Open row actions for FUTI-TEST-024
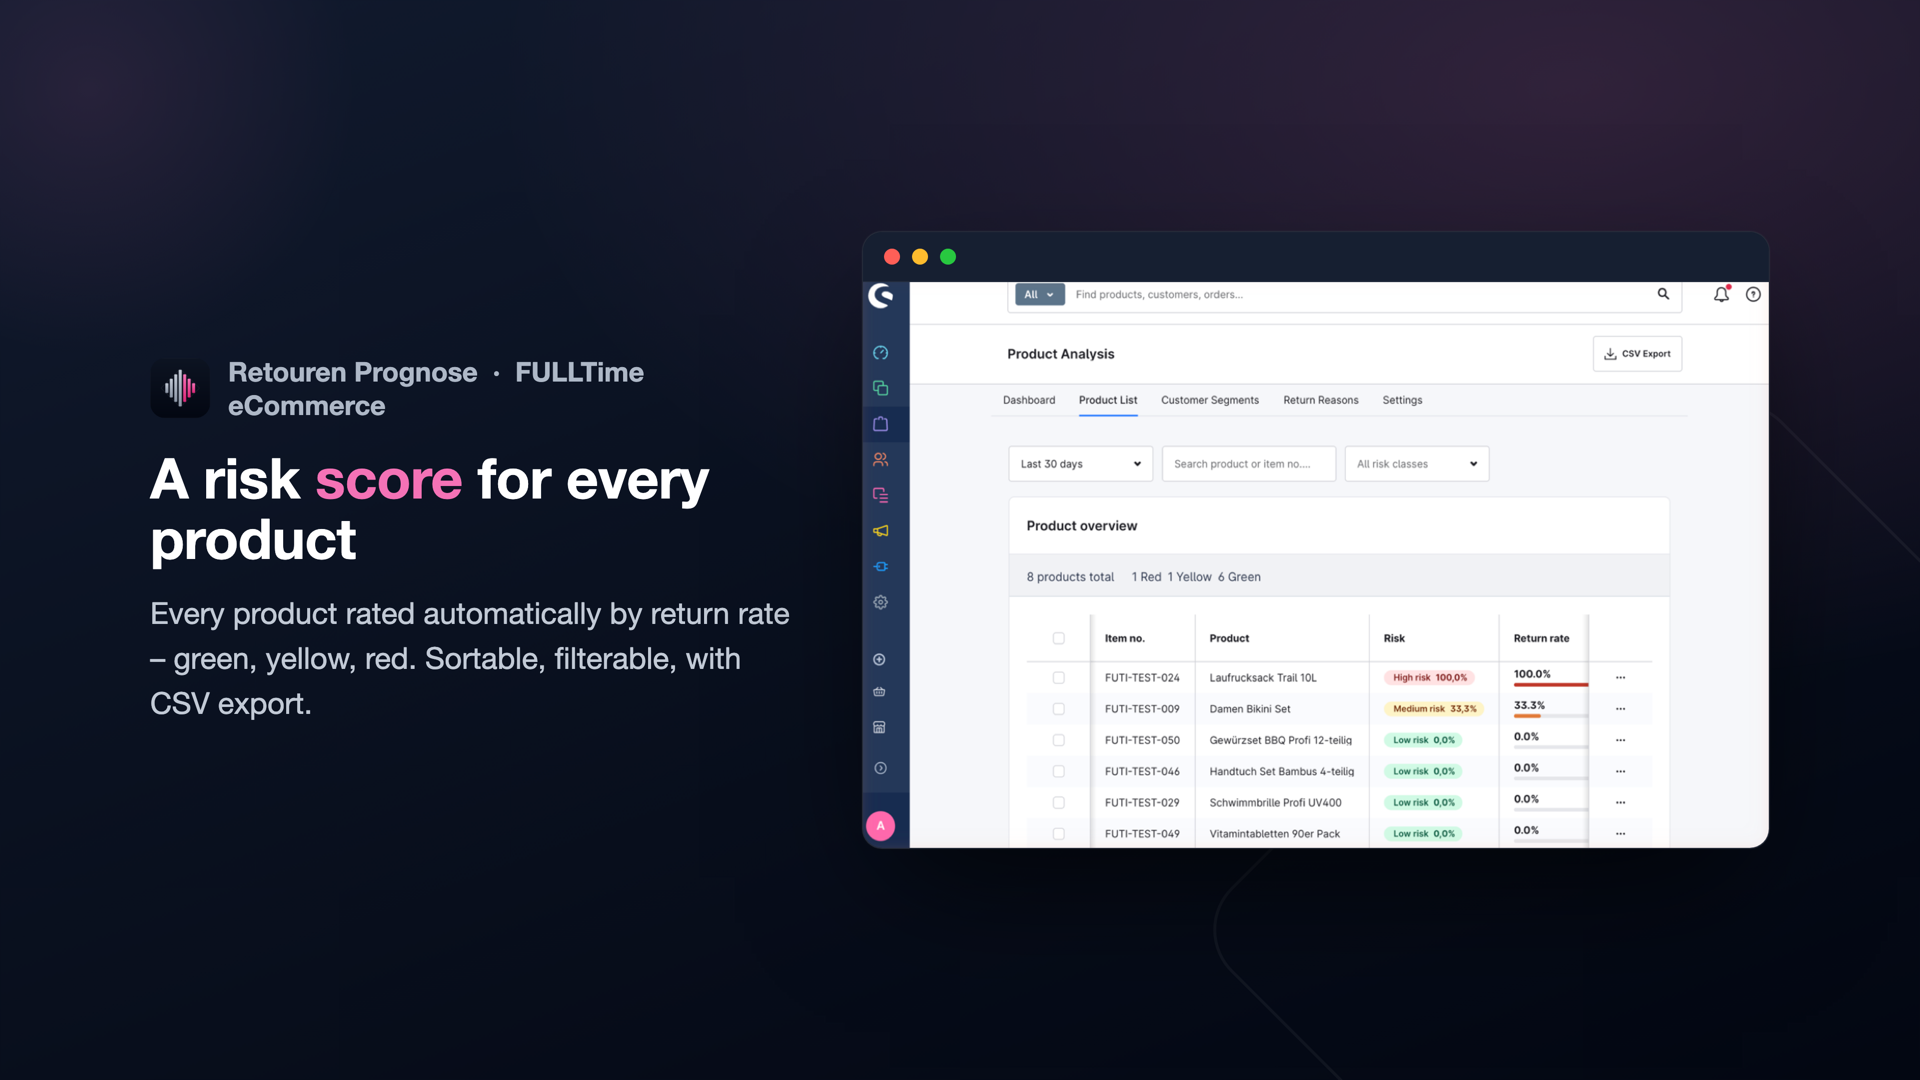 [x=1620, y=678]
